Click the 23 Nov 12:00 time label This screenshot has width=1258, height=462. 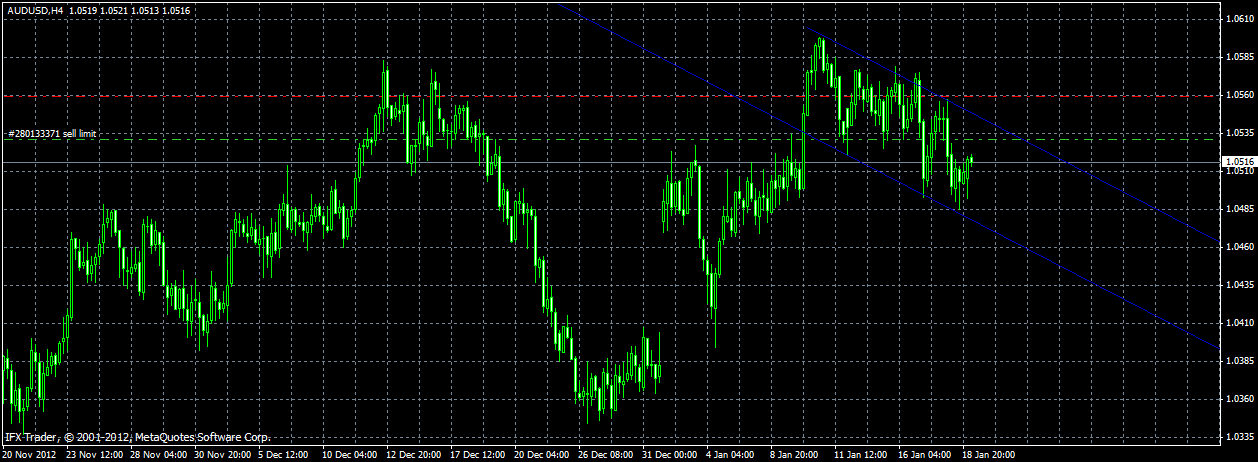point(95,454)
